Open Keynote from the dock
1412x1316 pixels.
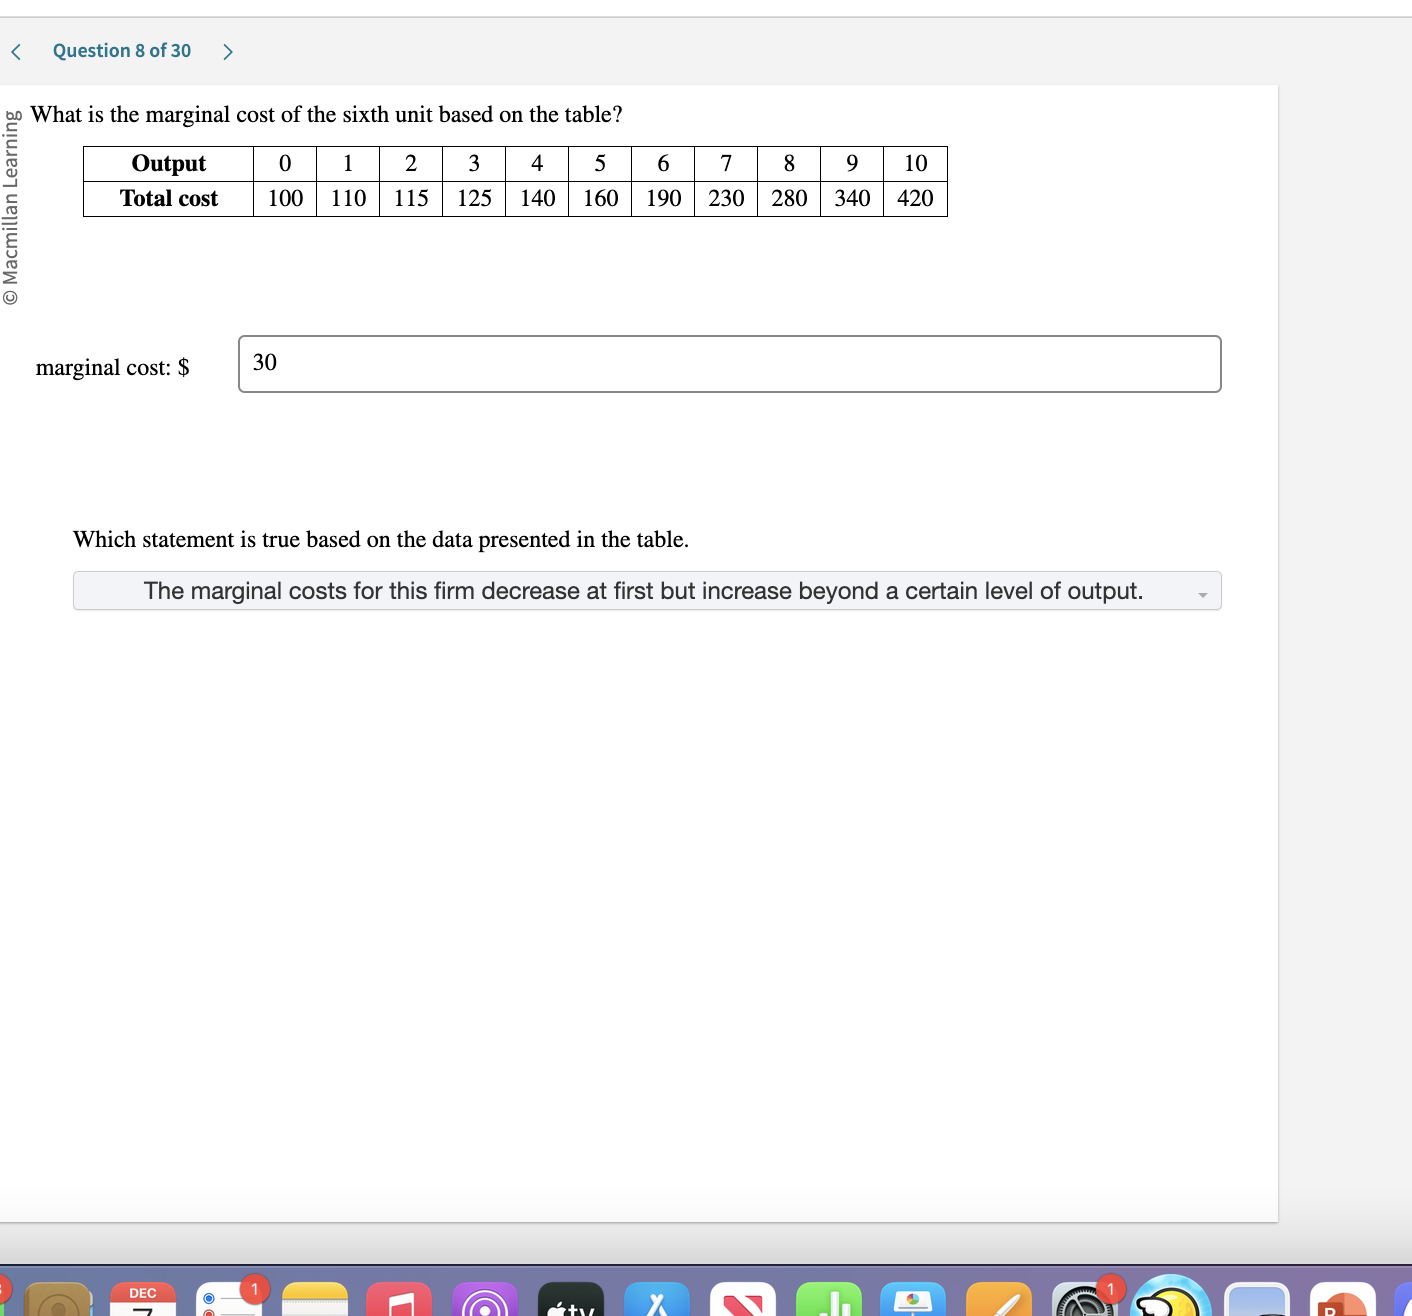point(912,1300)
